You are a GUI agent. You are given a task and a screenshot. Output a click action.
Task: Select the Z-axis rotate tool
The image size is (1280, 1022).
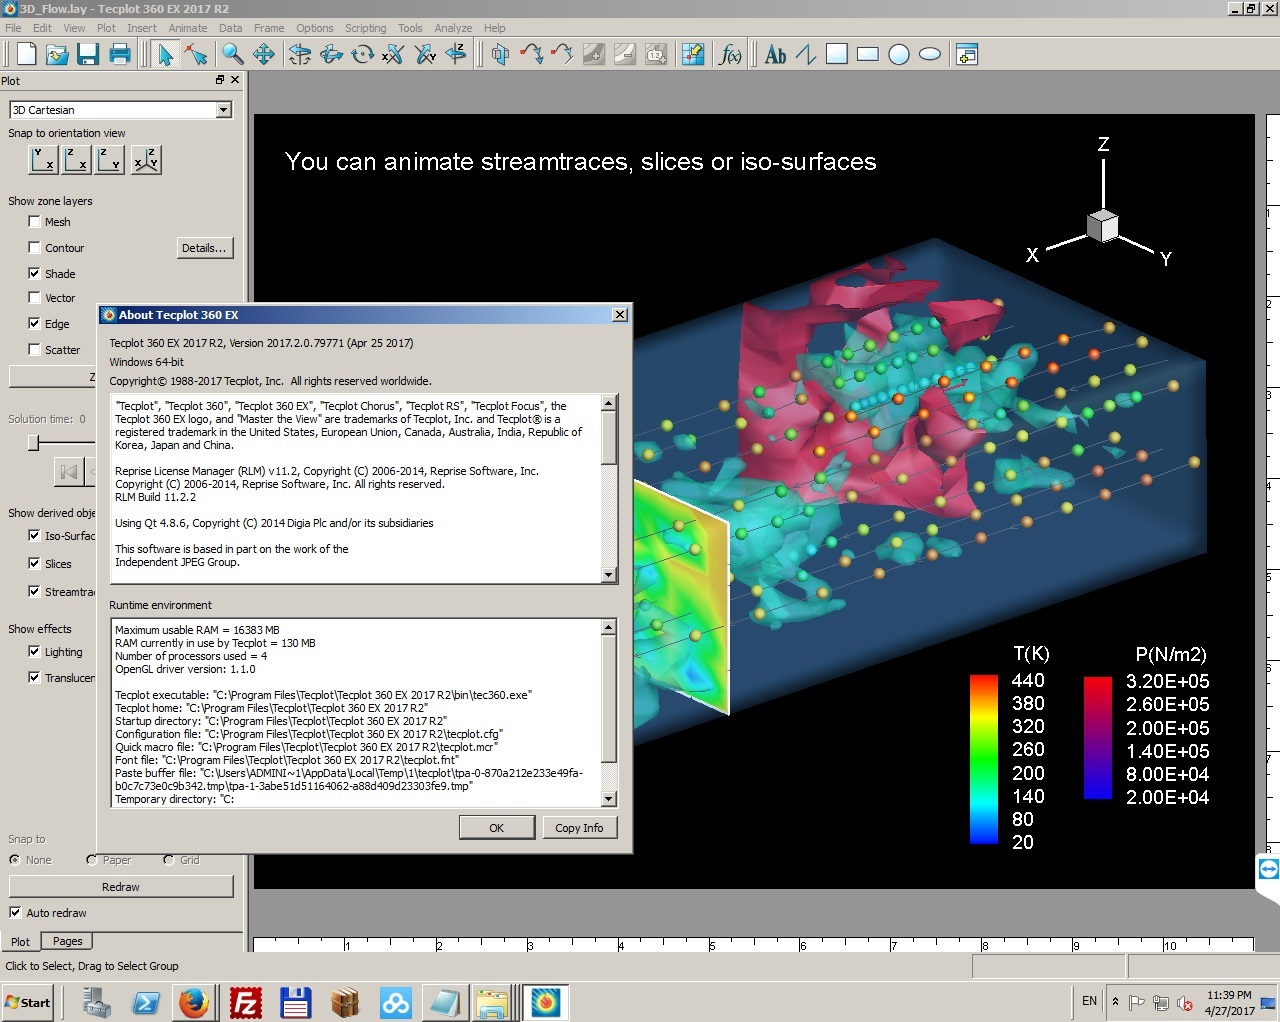(x=455, y=55)
